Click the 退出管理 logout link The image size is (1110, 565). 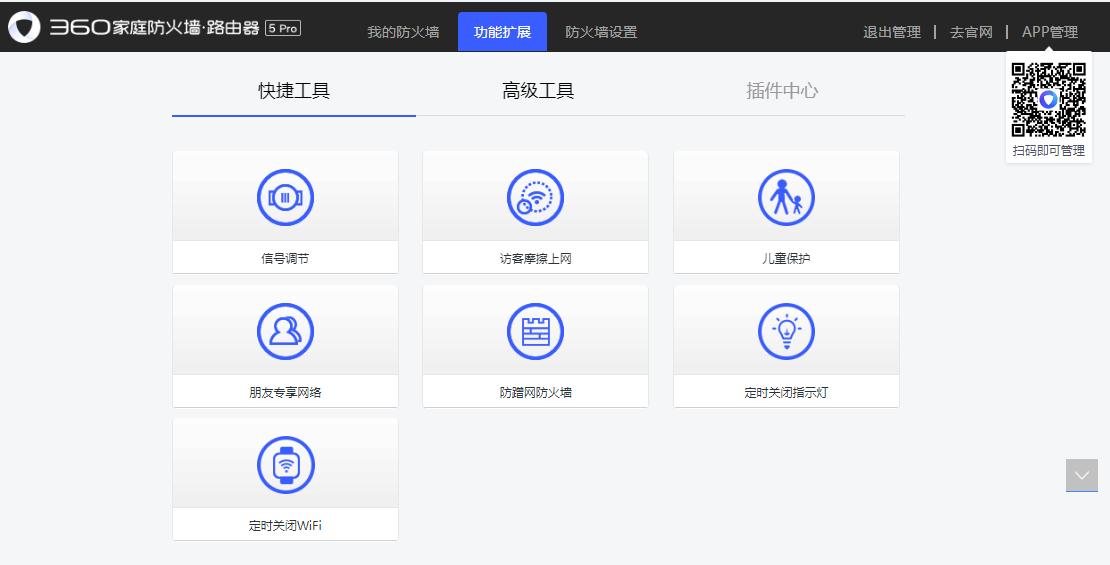pos(892,32)
